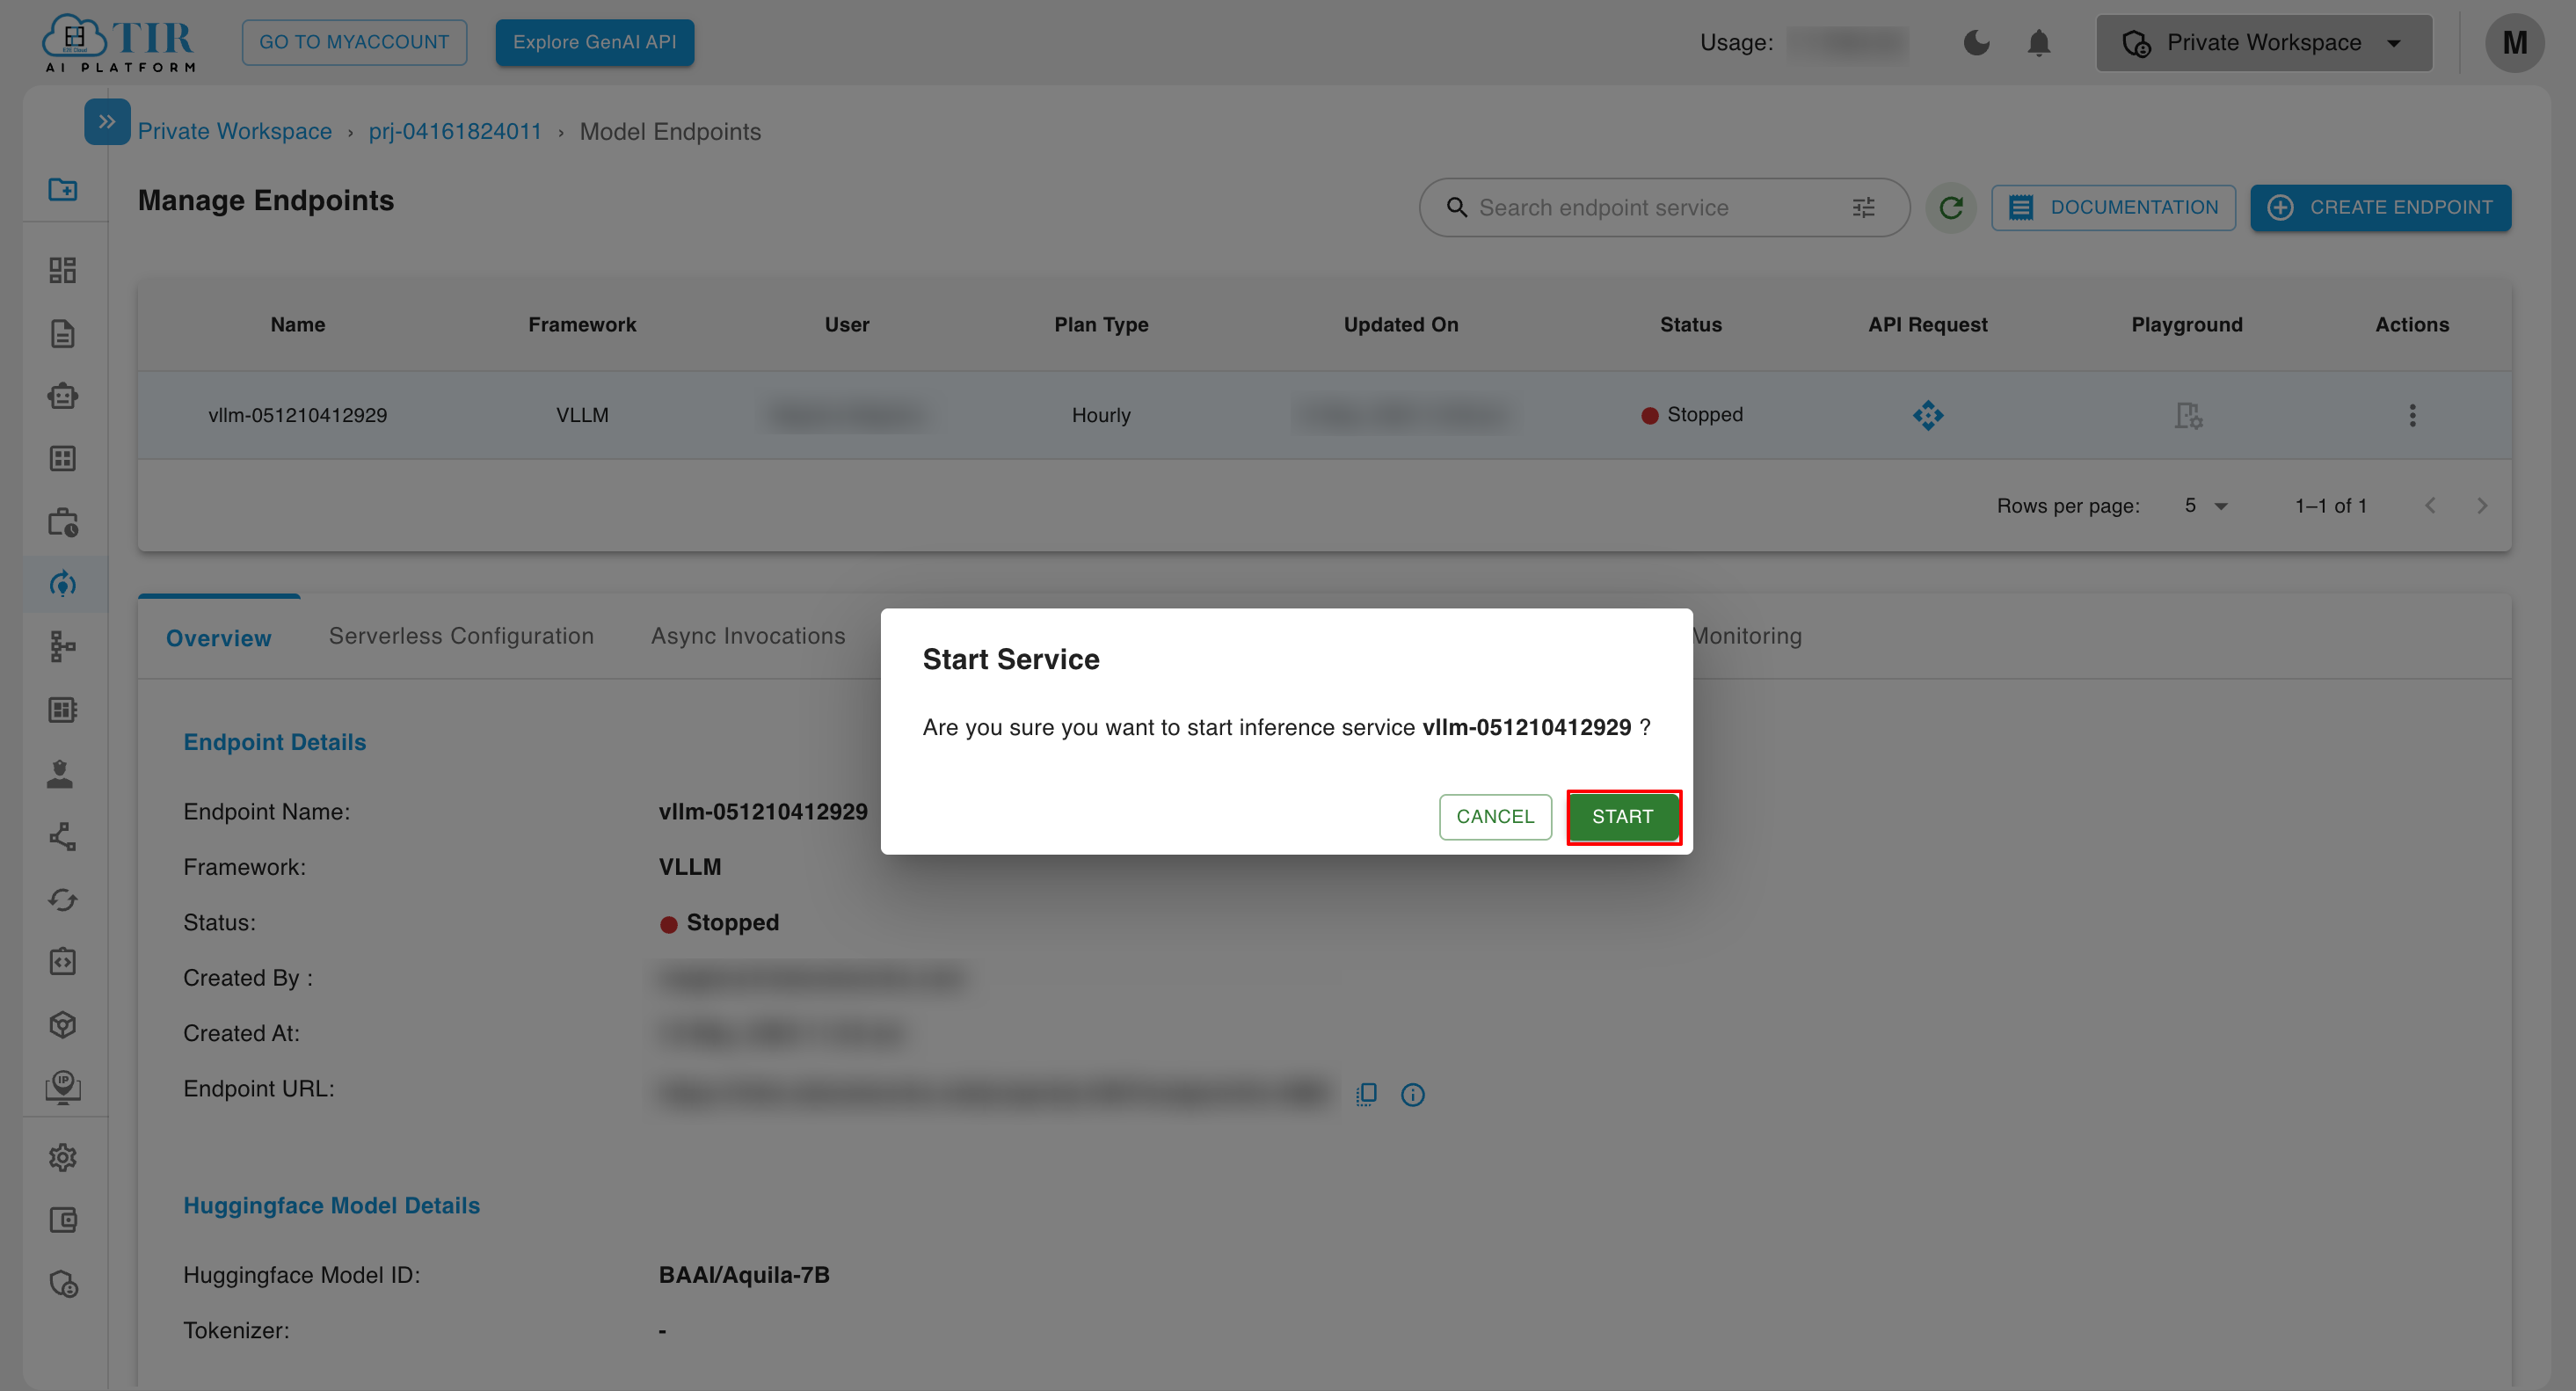This screenshot has height=1391, width=2576.
Task: Open sidebar create-project folder icon
Action: tap(63, 189)
